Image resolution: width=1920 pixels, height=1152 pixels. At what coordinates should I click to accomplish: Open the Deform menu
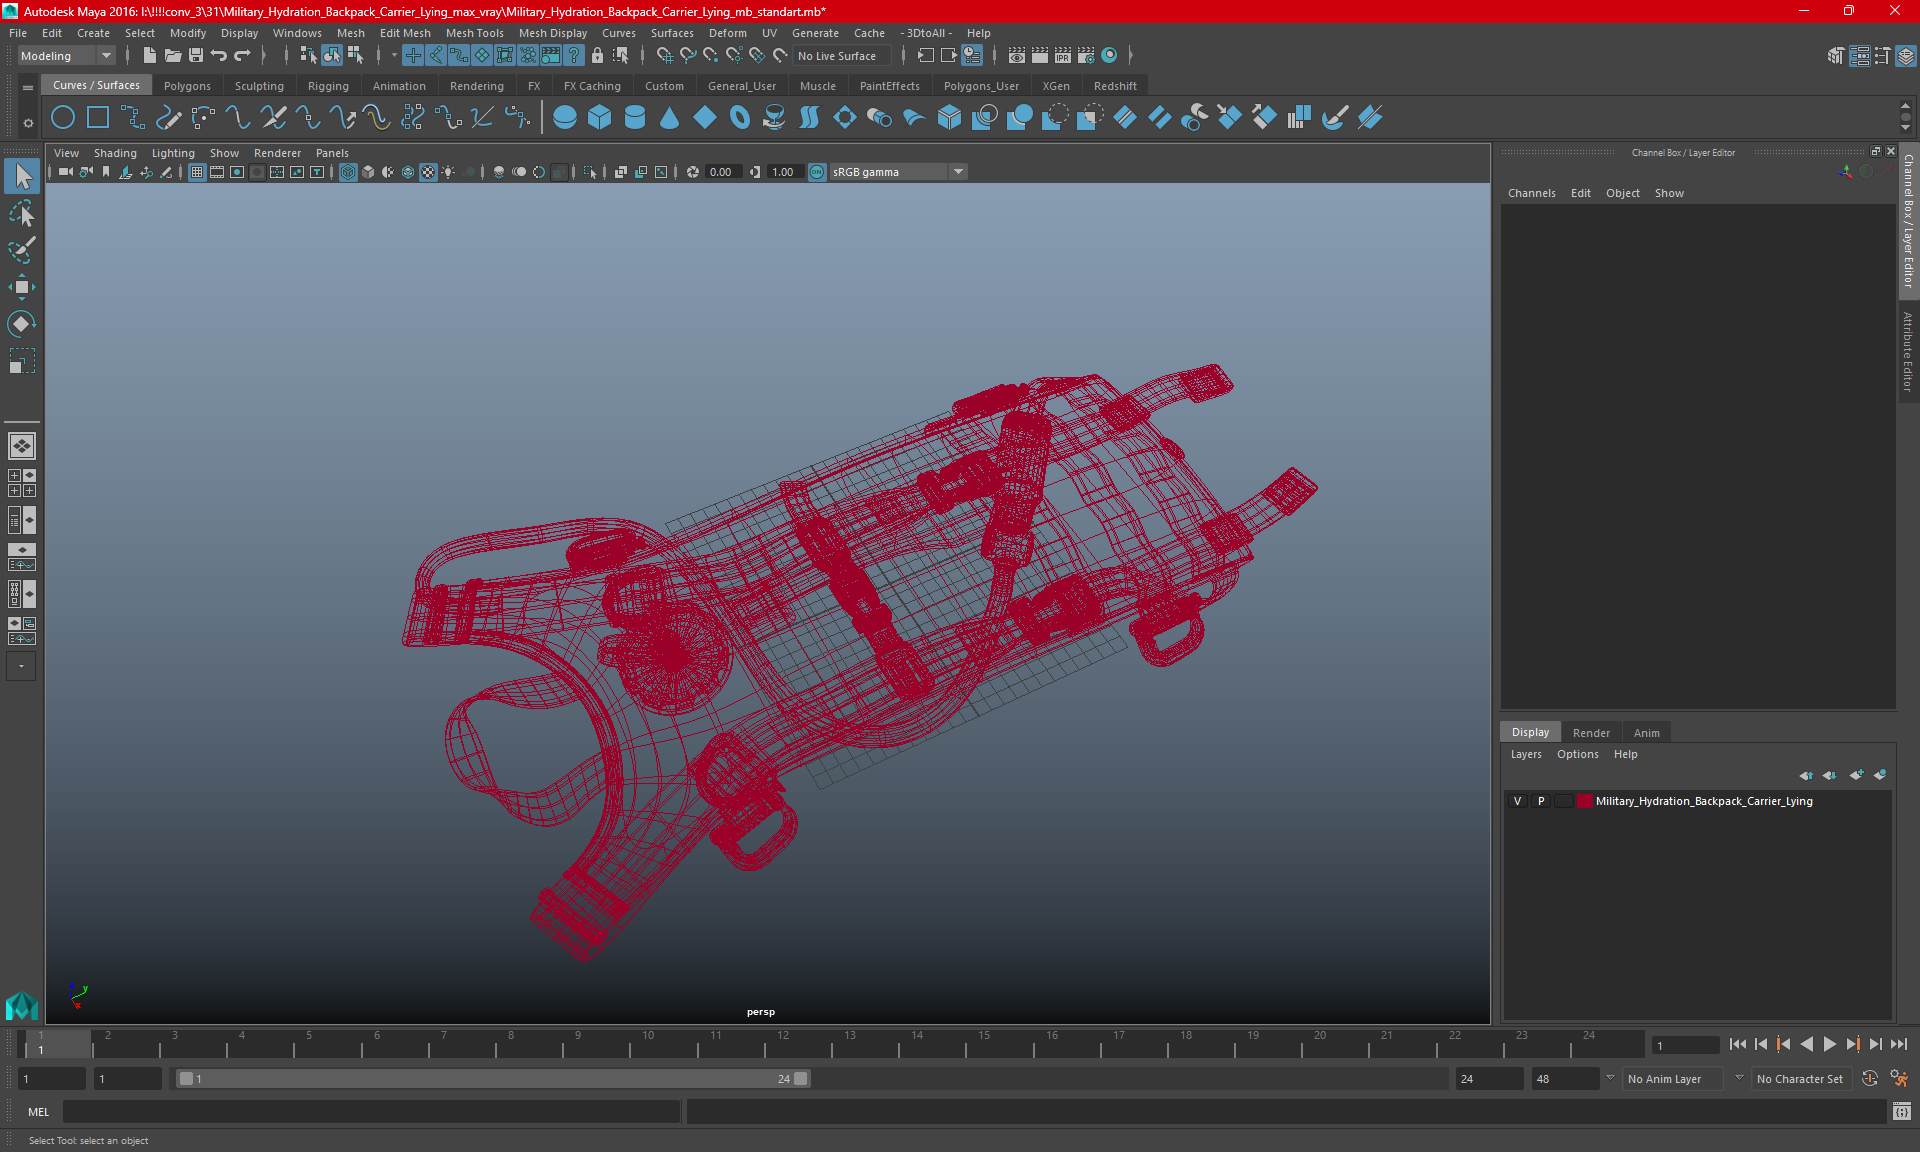coord(727,33)
